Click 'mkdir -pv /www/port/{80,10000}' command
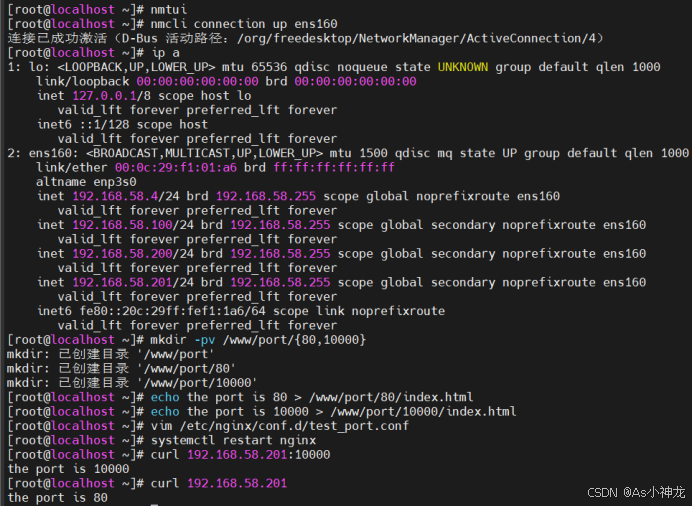The height and width of the screenshot is (507, 693). click(x=258, y=340)
